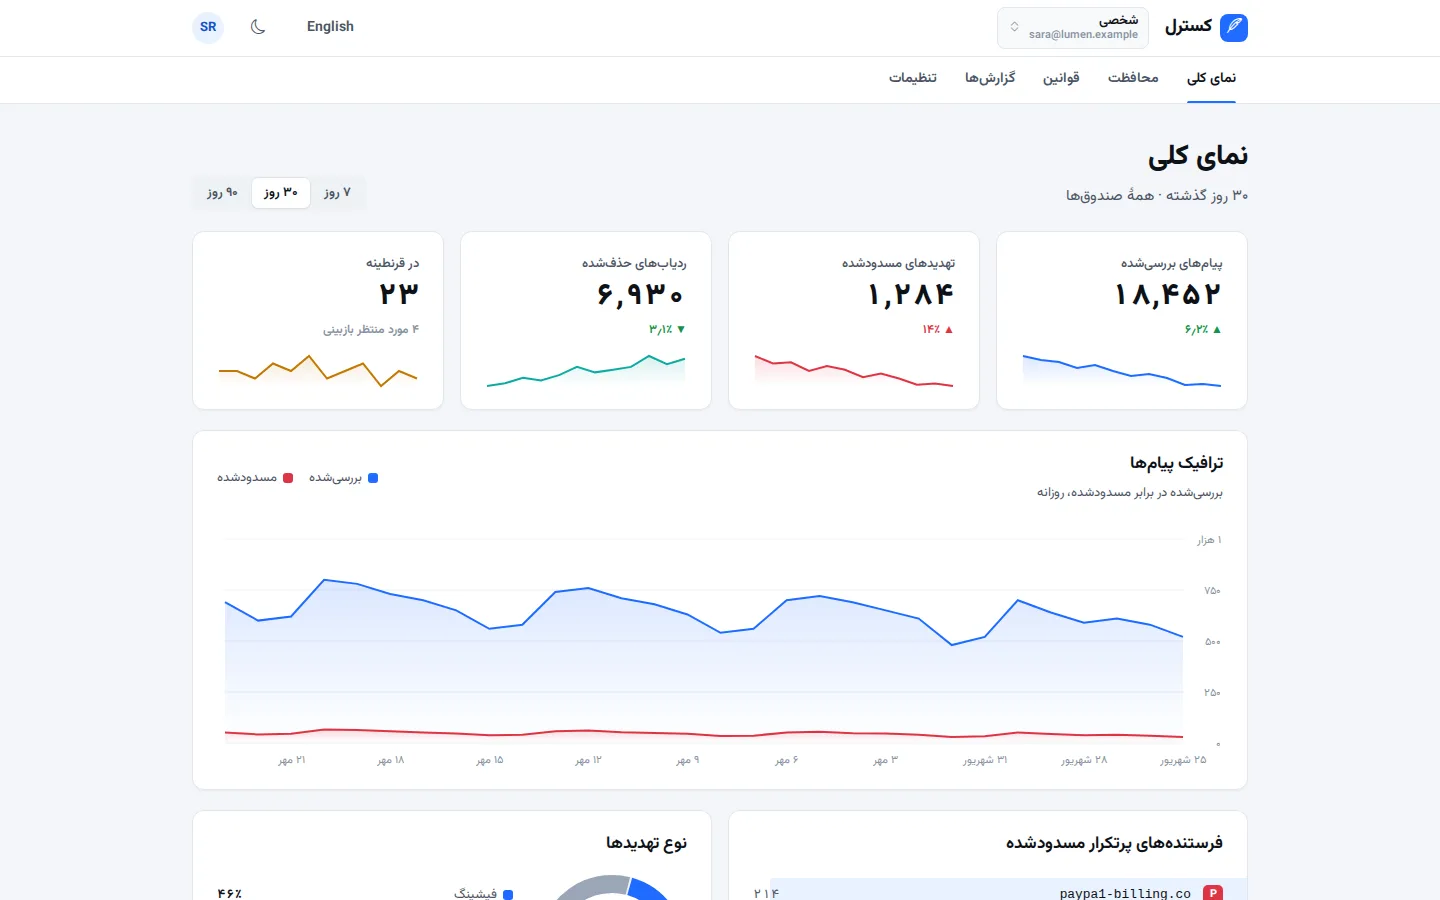Click the '۲۱ مهر' axis date label

pyautogui.click(x=292, y=760)
